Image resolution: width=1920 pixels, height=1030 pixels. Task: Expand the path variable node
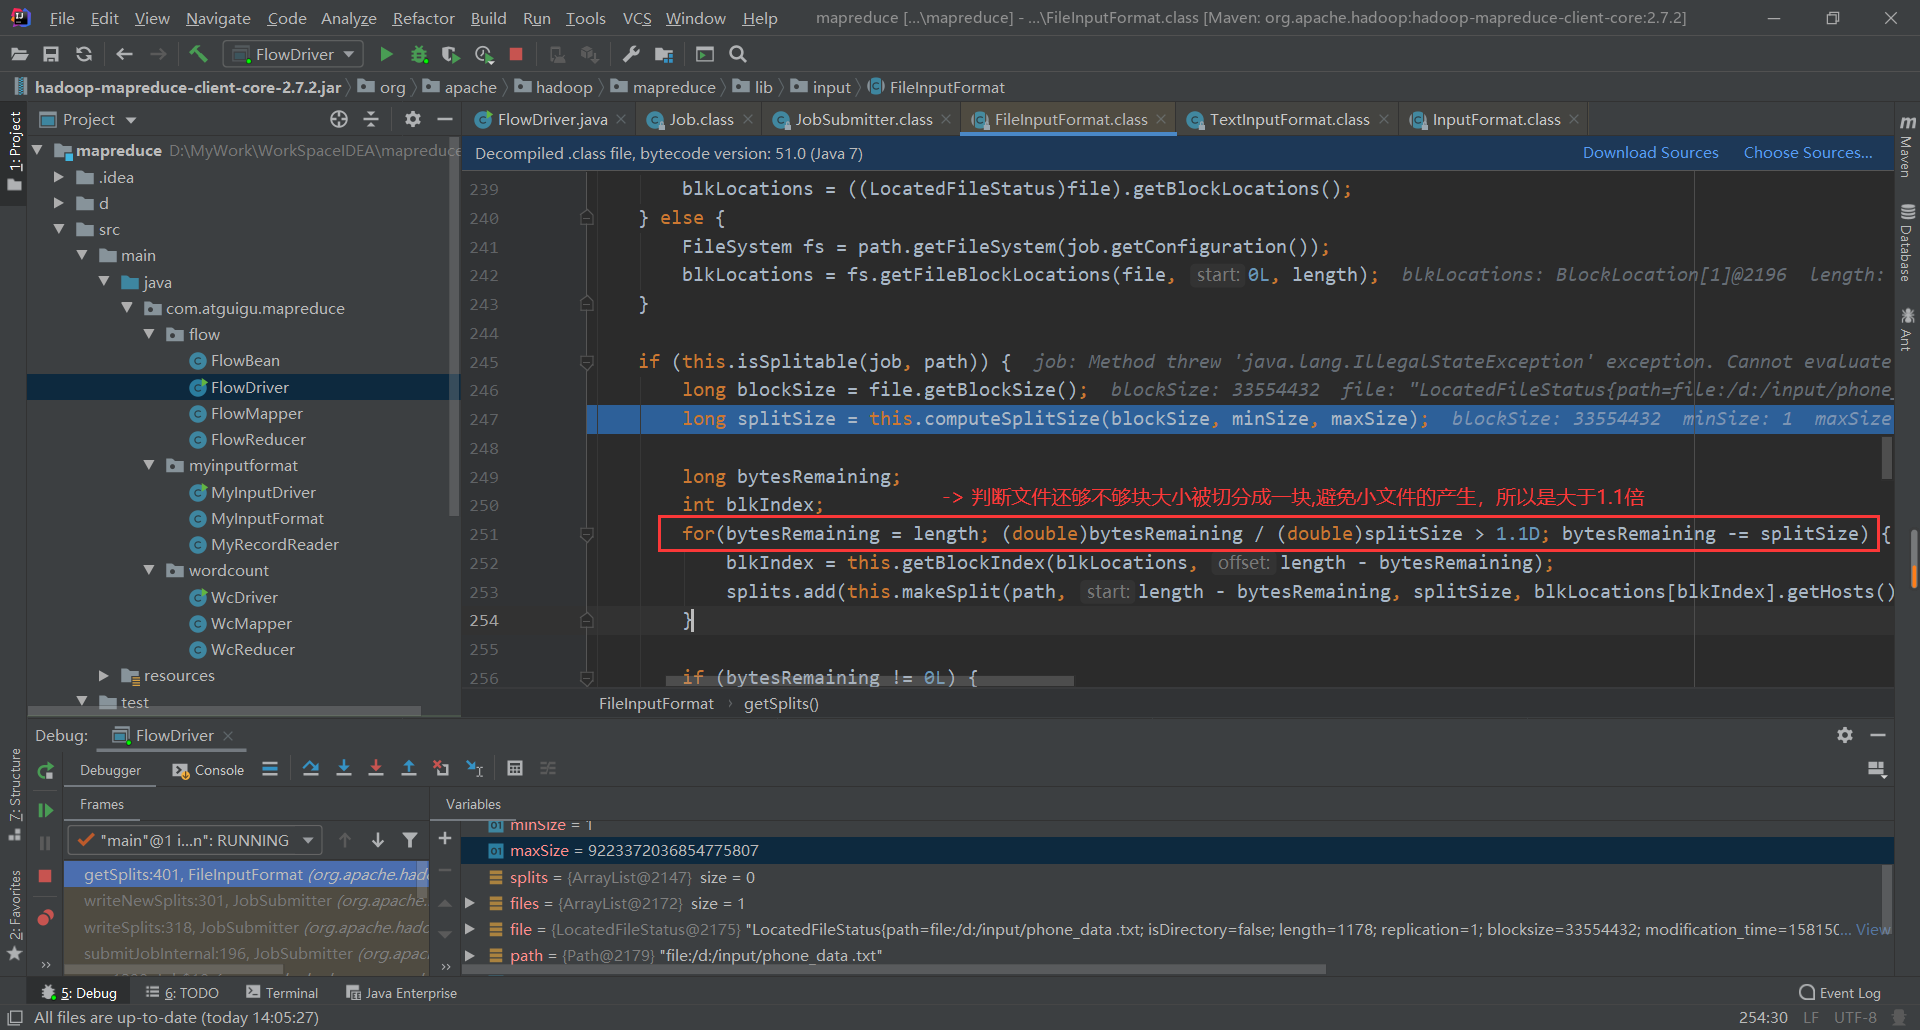click(x=470, y=955)
